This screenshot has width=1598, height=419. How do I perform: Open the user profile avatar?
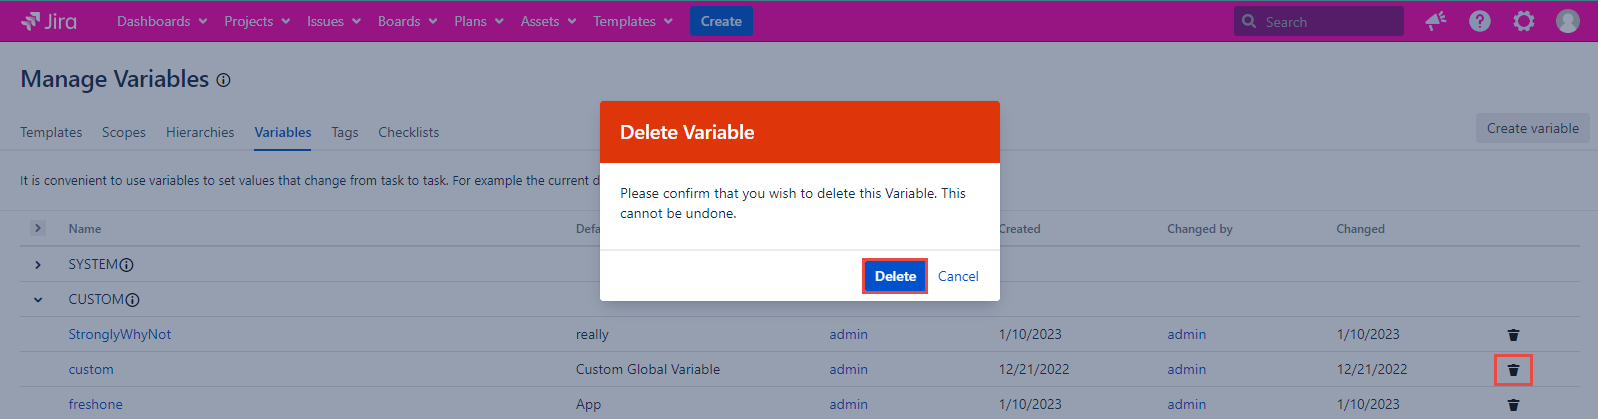tap(1568, 21)
